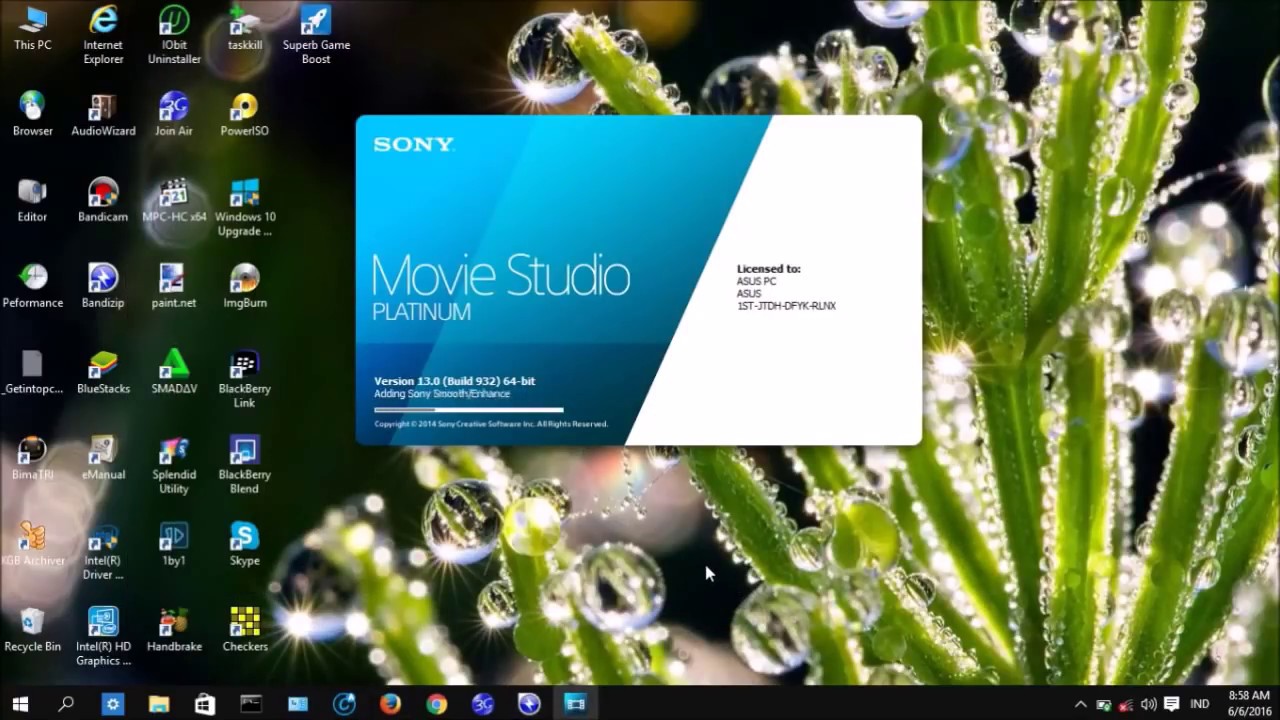Select the ImgBurn desktop shortcut
Viewport: 1280px width, 720px height.
(x=245, y=287)
